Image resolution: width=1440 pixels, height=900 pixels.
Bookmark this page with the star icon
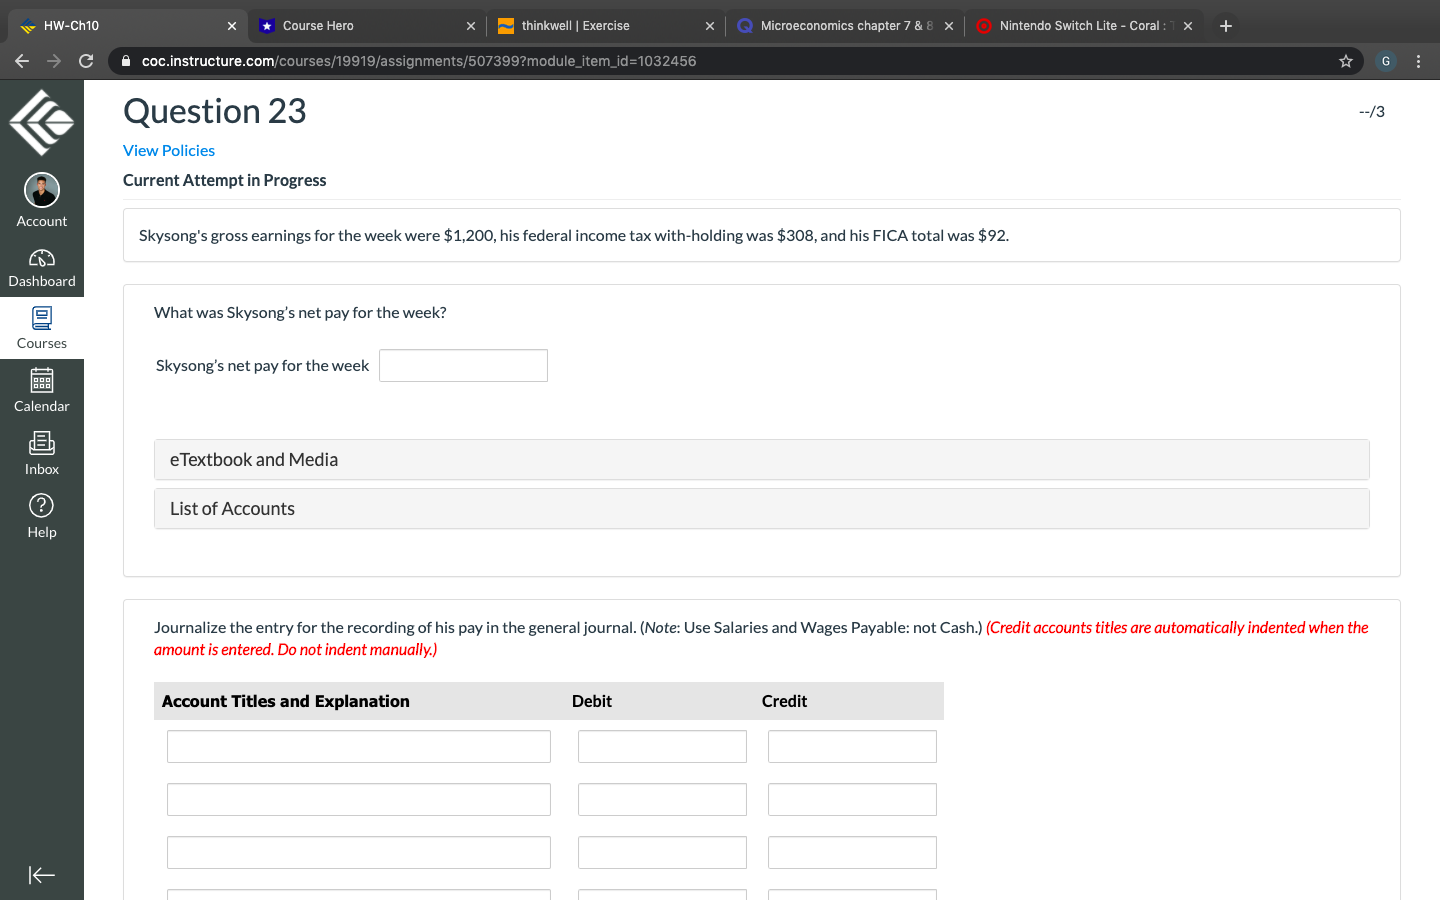click(x=1346, y=61)
